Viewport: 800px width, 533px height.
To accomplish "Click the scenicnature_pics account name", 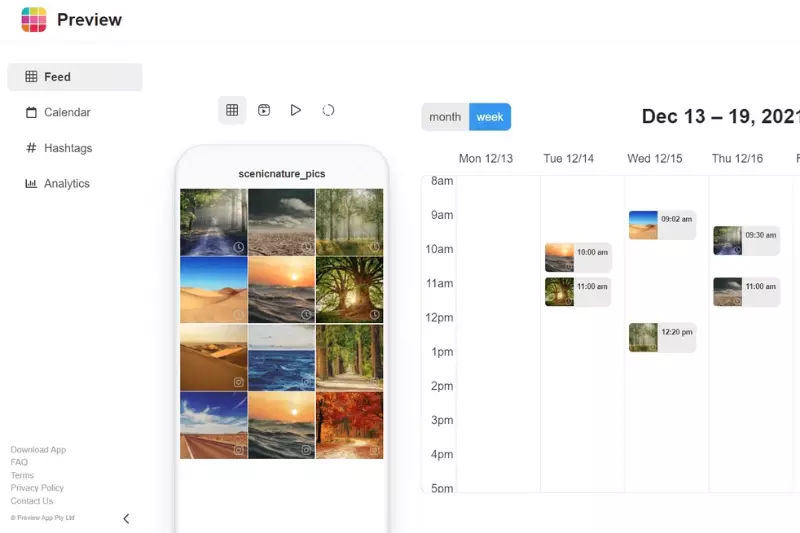I will point(282,174).
